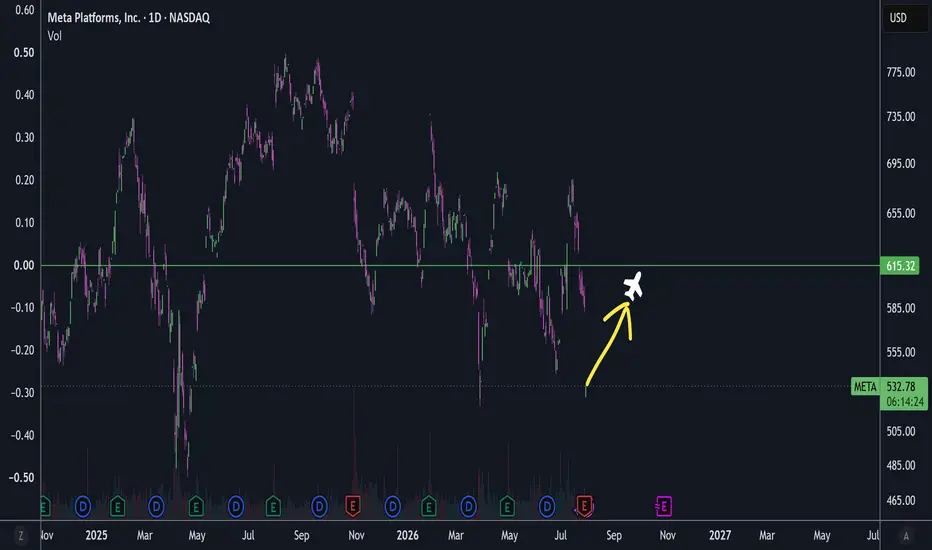Open green earnings marker after 2025 label

click(118, 507)
